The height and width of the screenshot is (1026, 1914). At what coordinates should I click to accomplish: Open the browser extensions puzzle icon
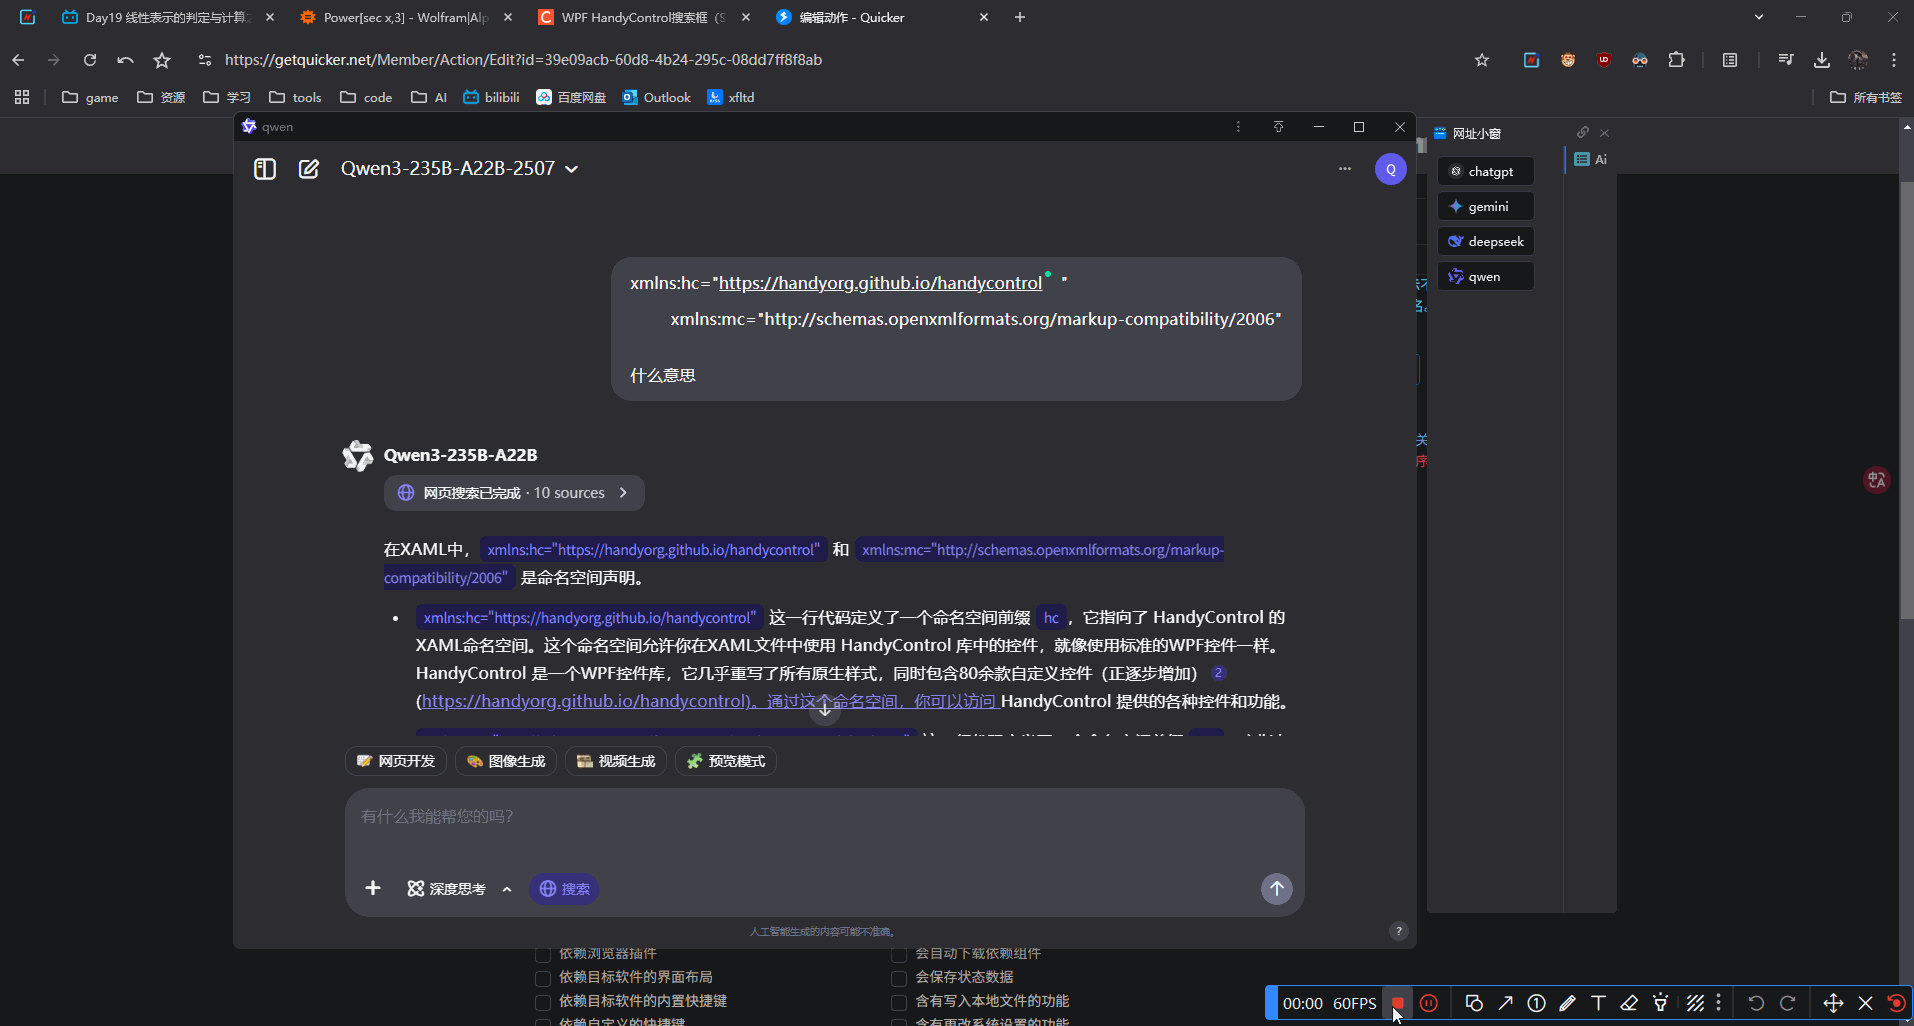[x=1677, y=60]
